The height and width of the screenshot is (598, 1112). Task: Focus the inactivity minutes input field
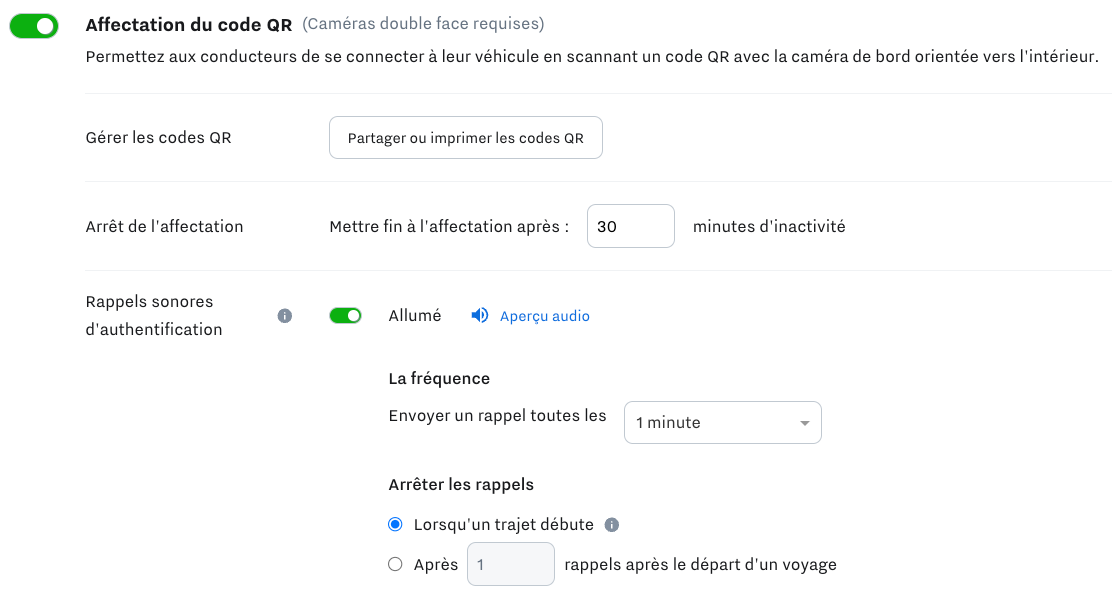click(630, 227)
